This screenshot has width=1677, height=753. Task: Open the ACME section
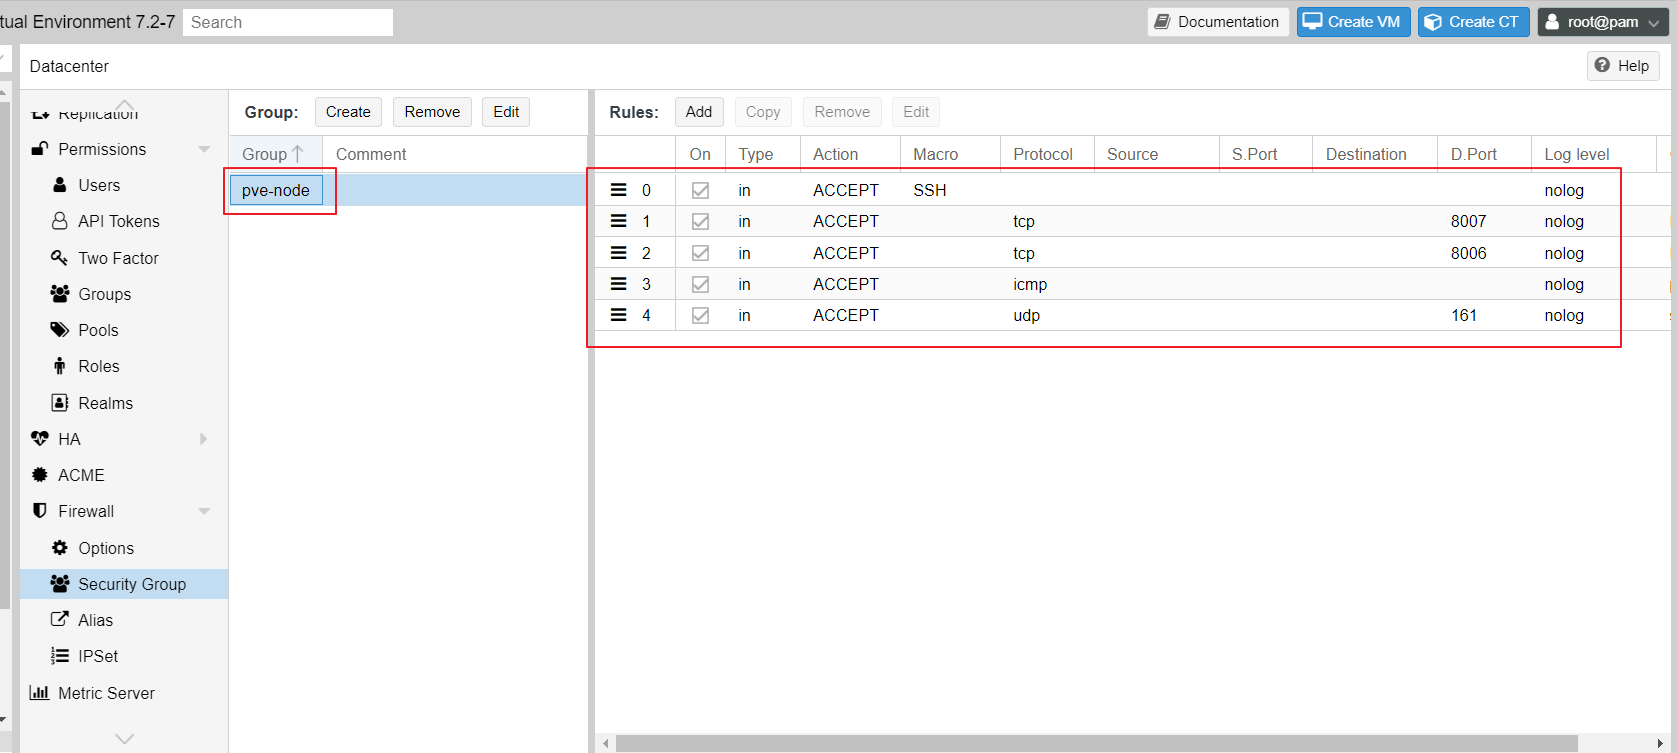[x=81, y=475]
